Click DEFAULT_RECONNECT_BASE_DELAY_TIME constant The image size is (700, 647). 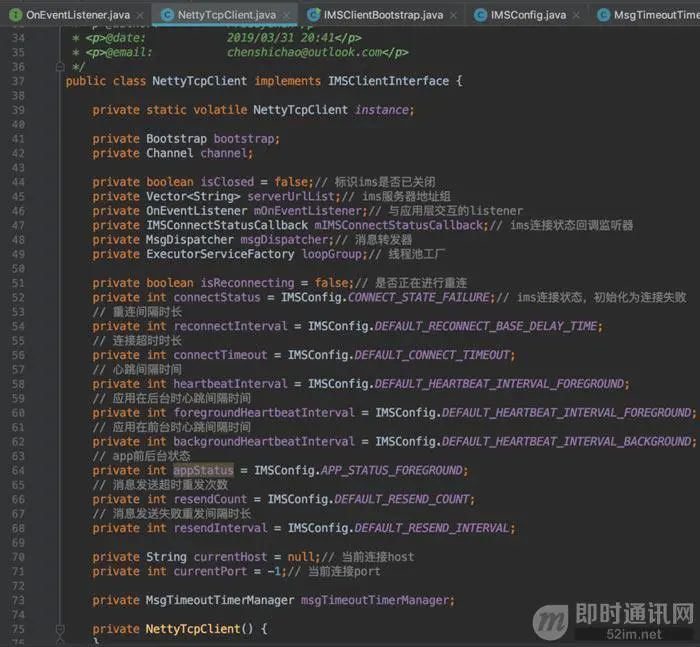[486, 326]
